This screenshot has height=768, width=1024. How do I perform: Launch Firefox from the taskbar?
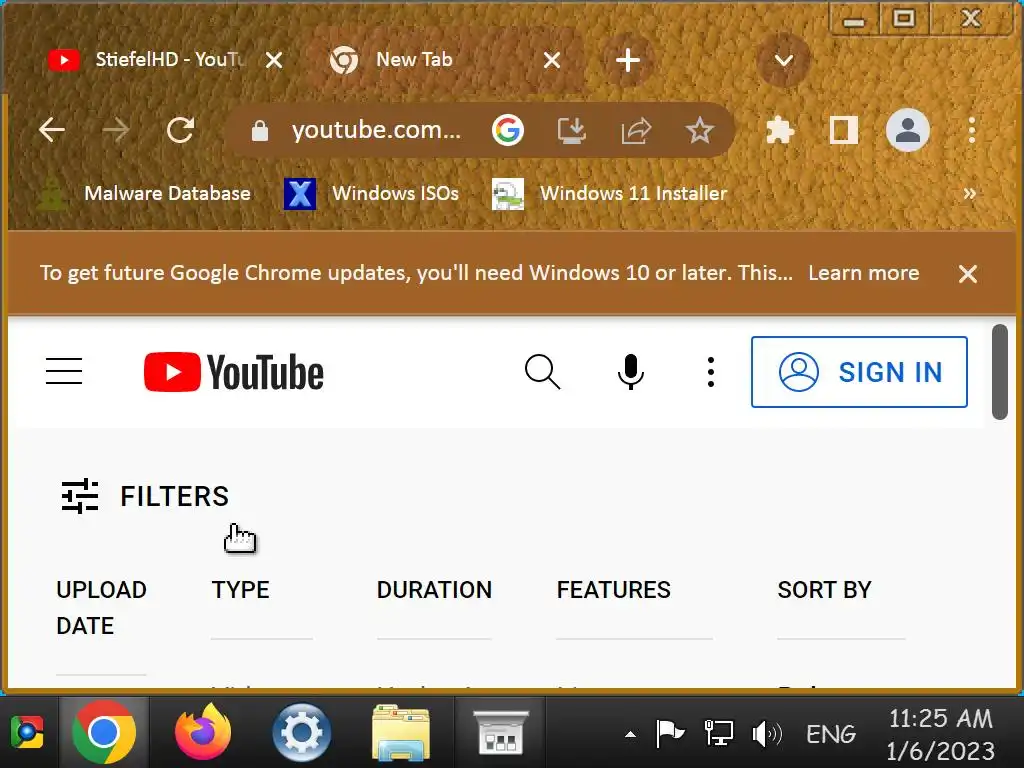pyautogui.click(x=203, y=732)
